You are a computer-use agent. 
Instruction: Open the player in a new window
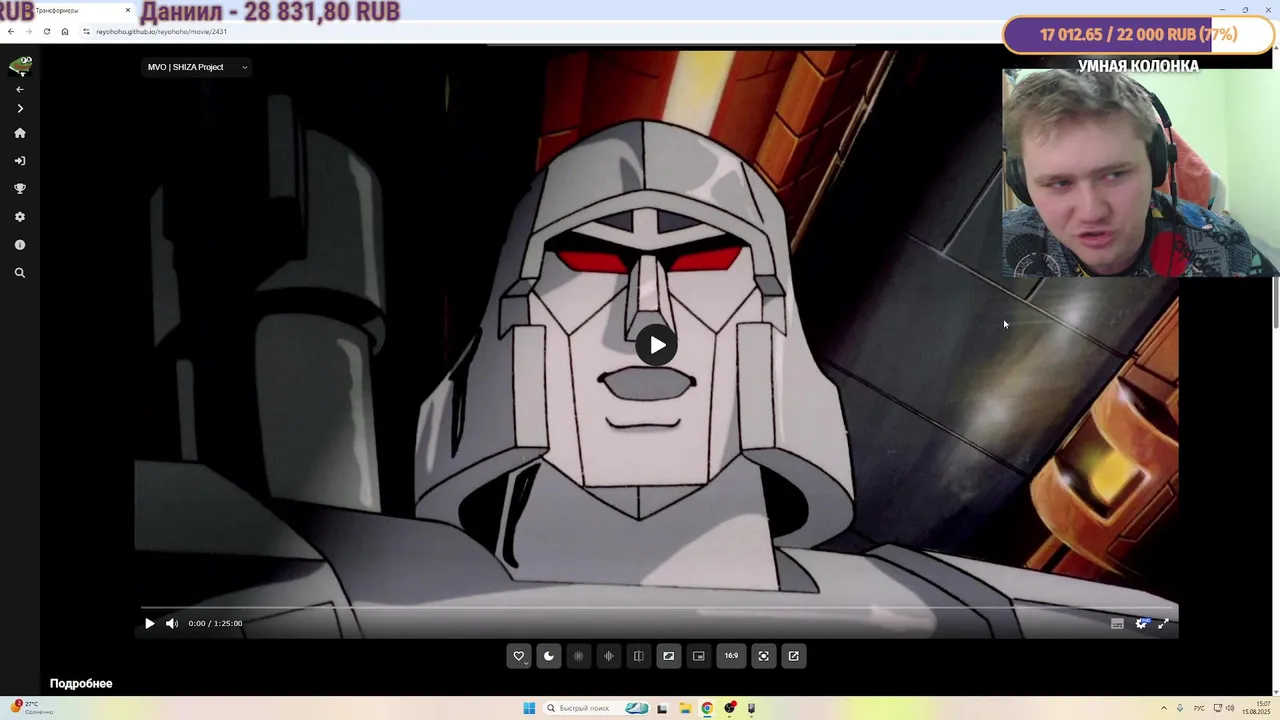pyautogui.click(x=793, y=656)
